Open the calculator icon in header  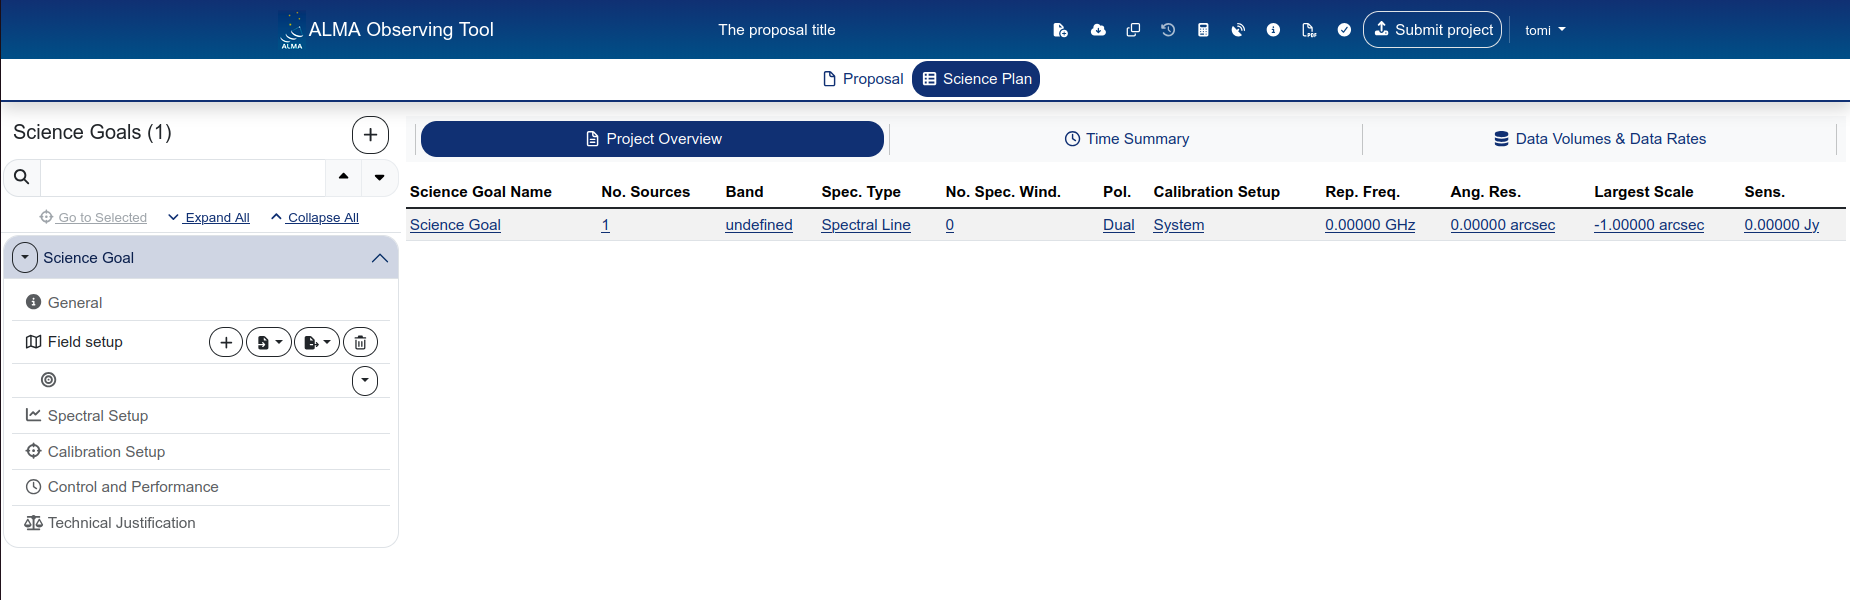click(x=1203, y=30)
